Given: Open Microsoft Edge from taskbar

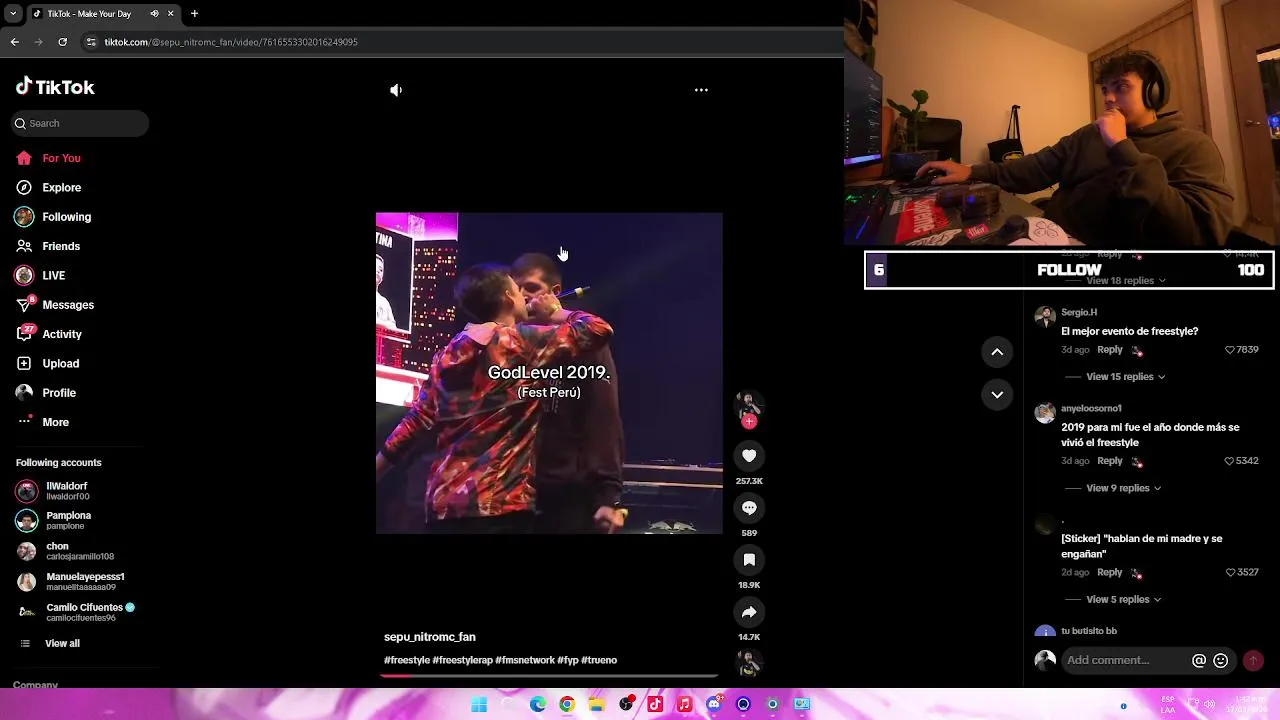Looking at the screenshot, I should point(538,704).
